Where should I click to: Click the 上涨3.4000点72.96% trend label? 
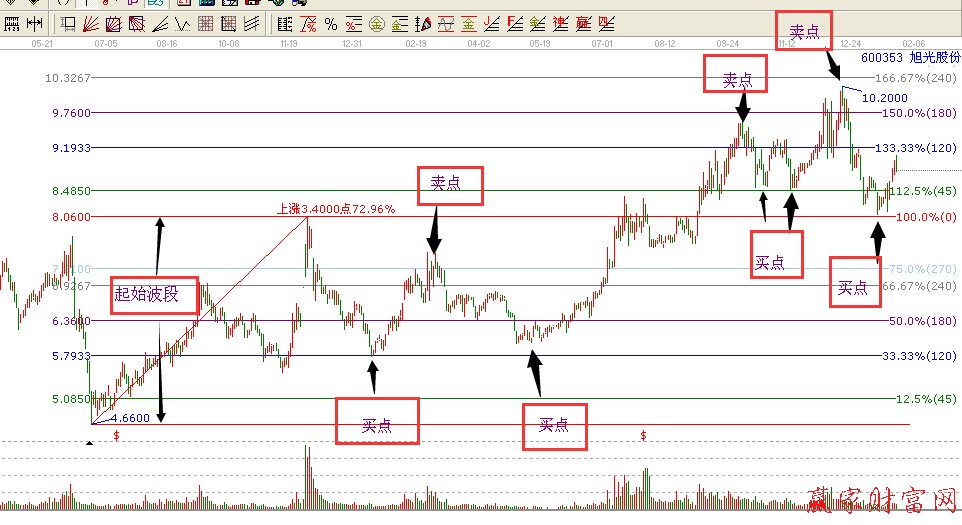(336, 209)
